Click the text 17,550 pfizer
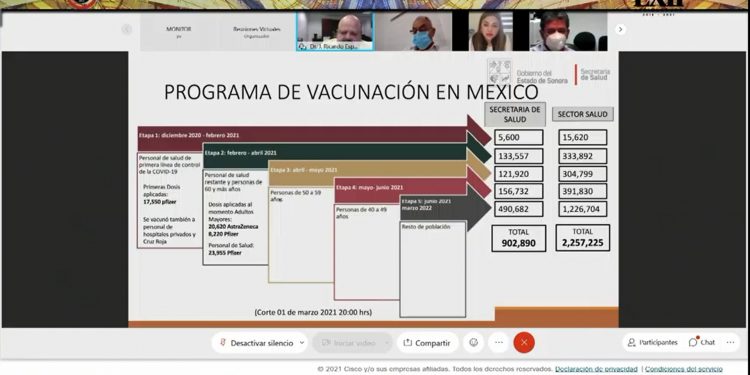750x375 pixels. (160, 202)
